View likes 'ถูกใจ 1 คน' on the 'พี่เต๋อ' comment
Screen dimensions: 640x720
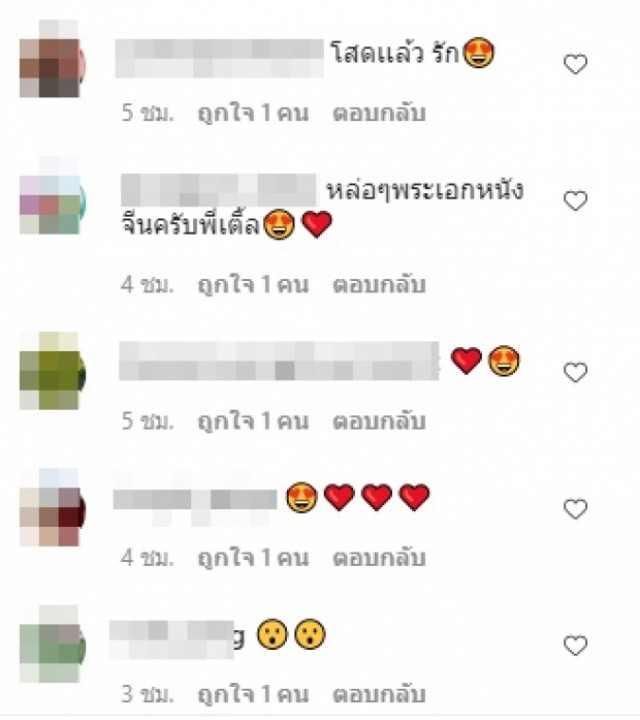253,284
